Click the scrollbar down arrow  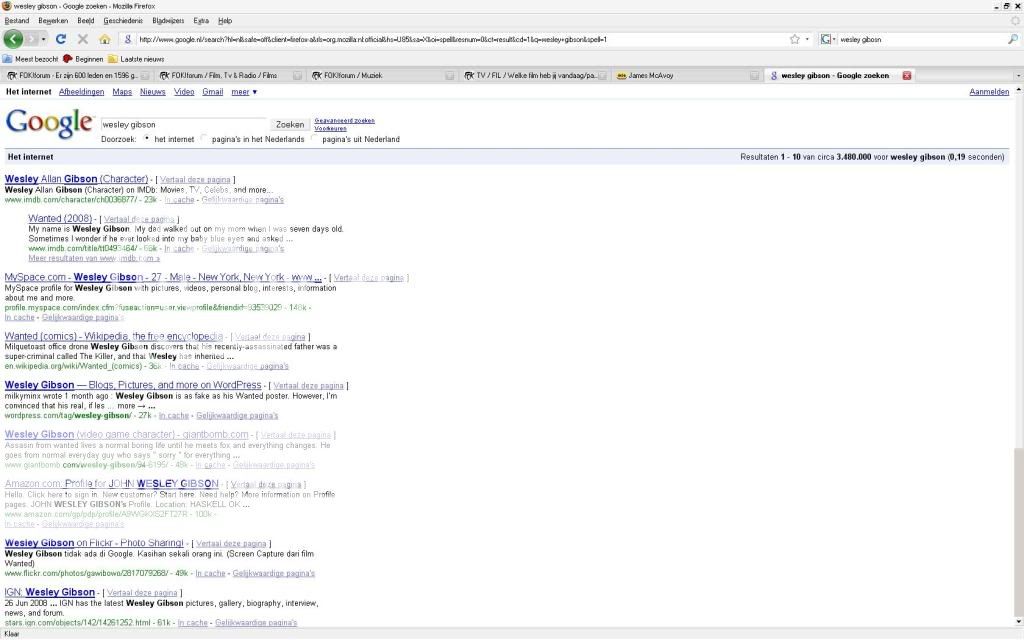[x=1018, y=622]
